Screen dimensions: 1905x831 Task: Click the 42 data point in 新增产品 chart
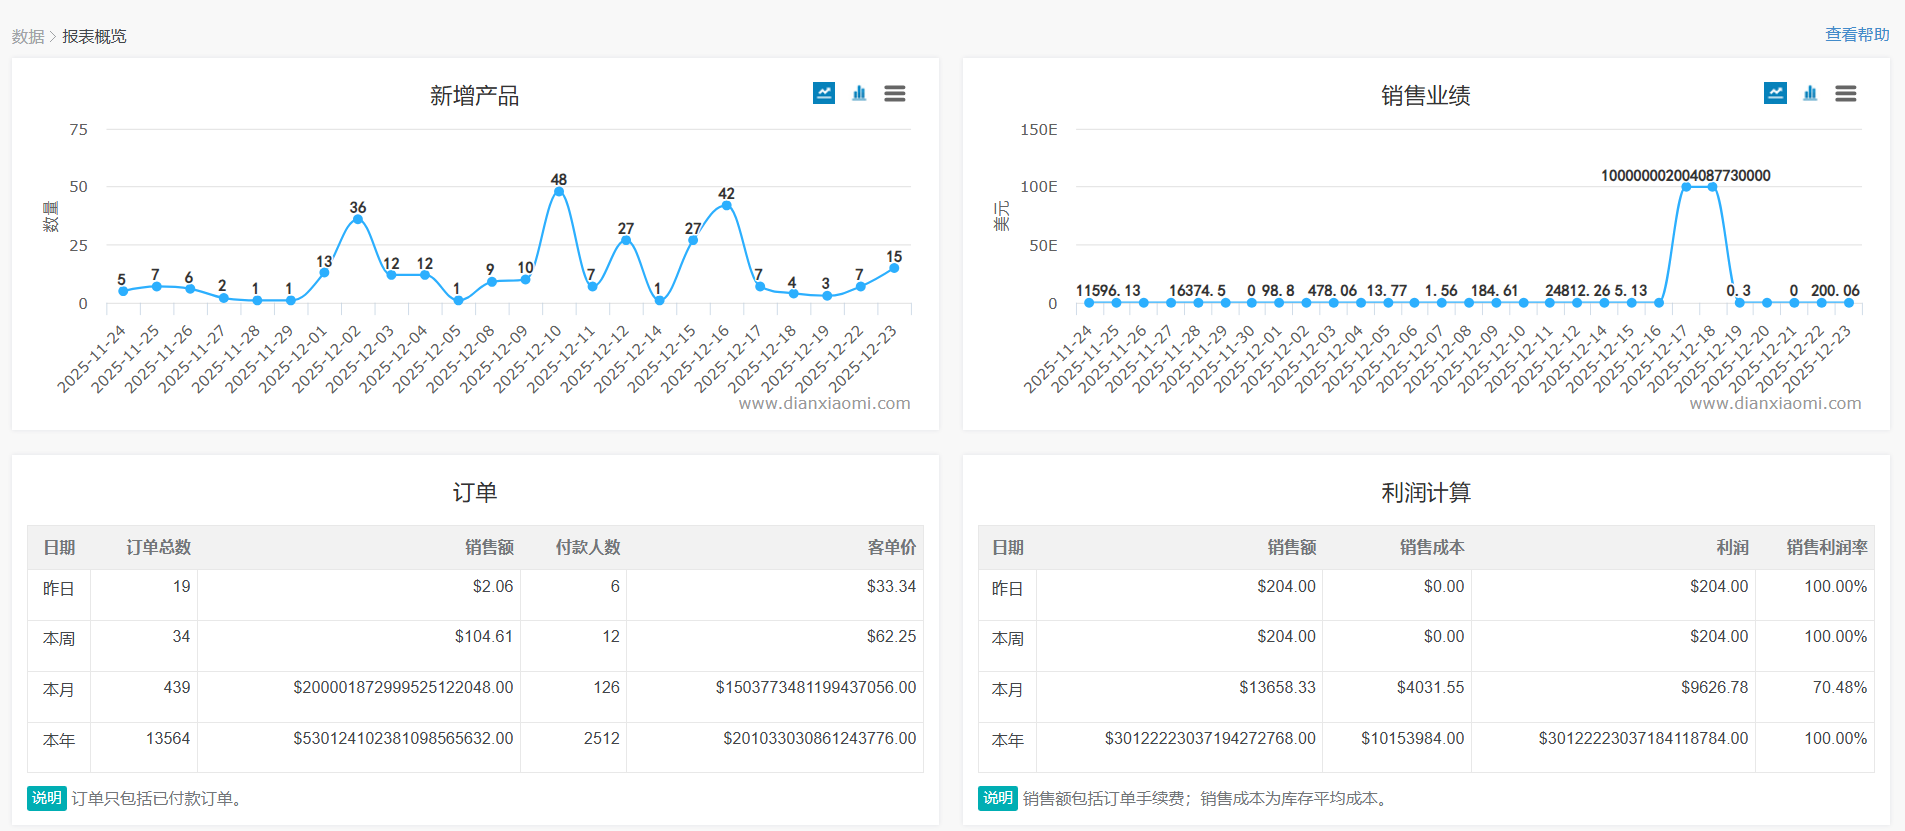click(726, 206)
